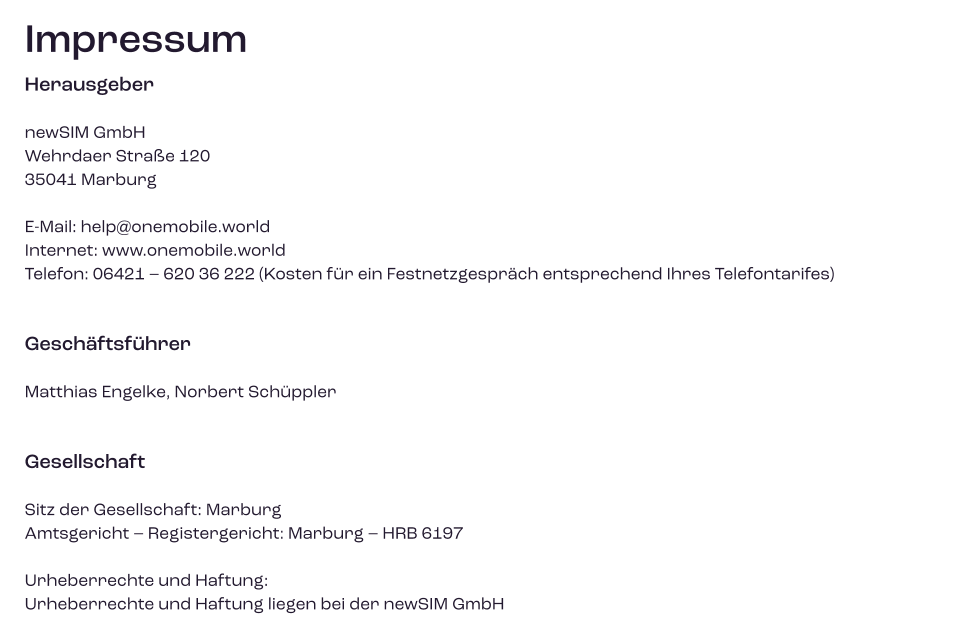Click the HRB 6197 register number
This screenshot has height=638, width=969.
(422, 533)
